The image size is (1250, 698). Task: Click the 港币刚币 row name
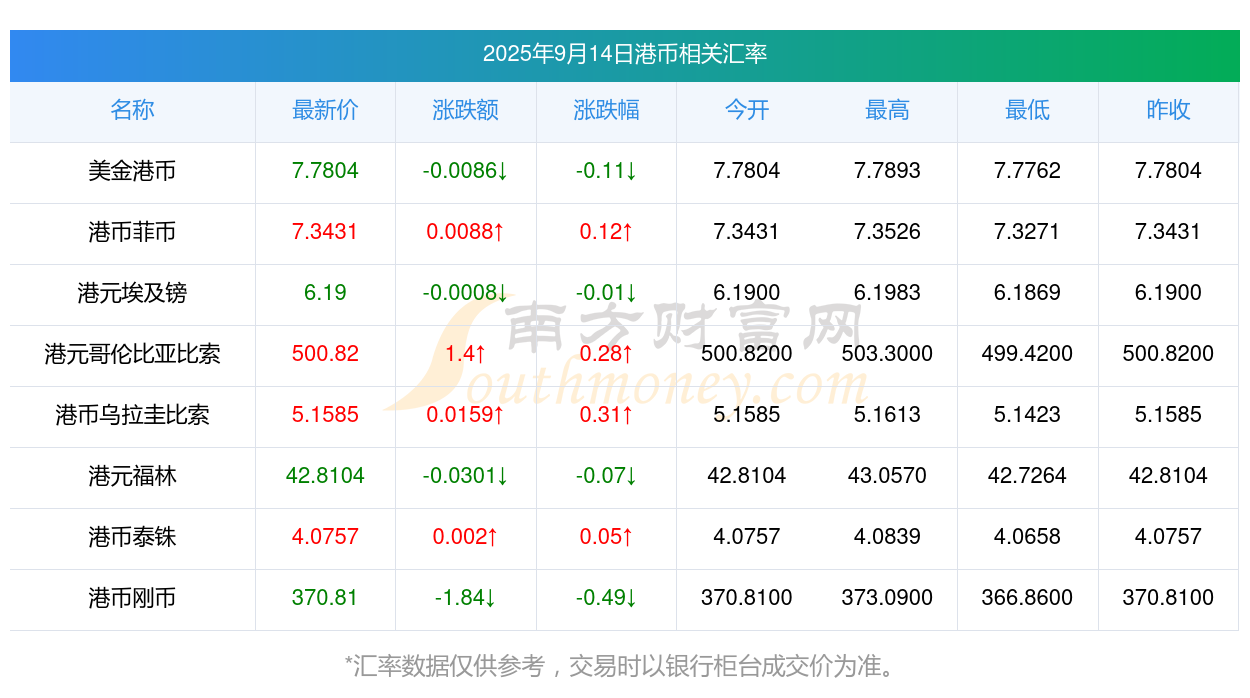tap(132, 598)
